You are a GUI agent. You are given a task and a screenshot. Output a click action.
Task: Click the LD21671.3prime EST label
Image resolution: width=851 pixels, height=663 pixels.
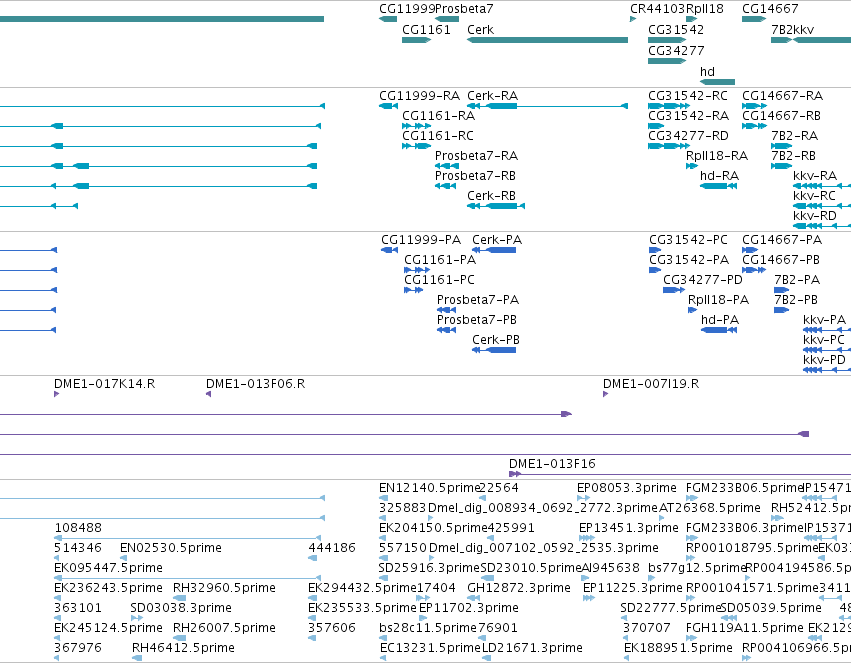point(532,648)
